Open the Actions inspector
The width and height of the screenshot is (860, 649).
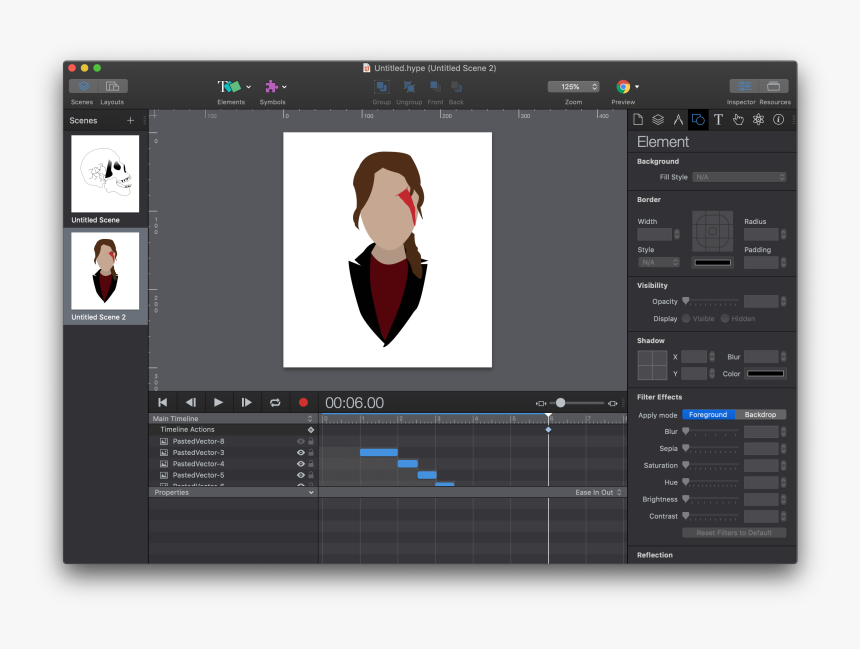tap(737, 119)
